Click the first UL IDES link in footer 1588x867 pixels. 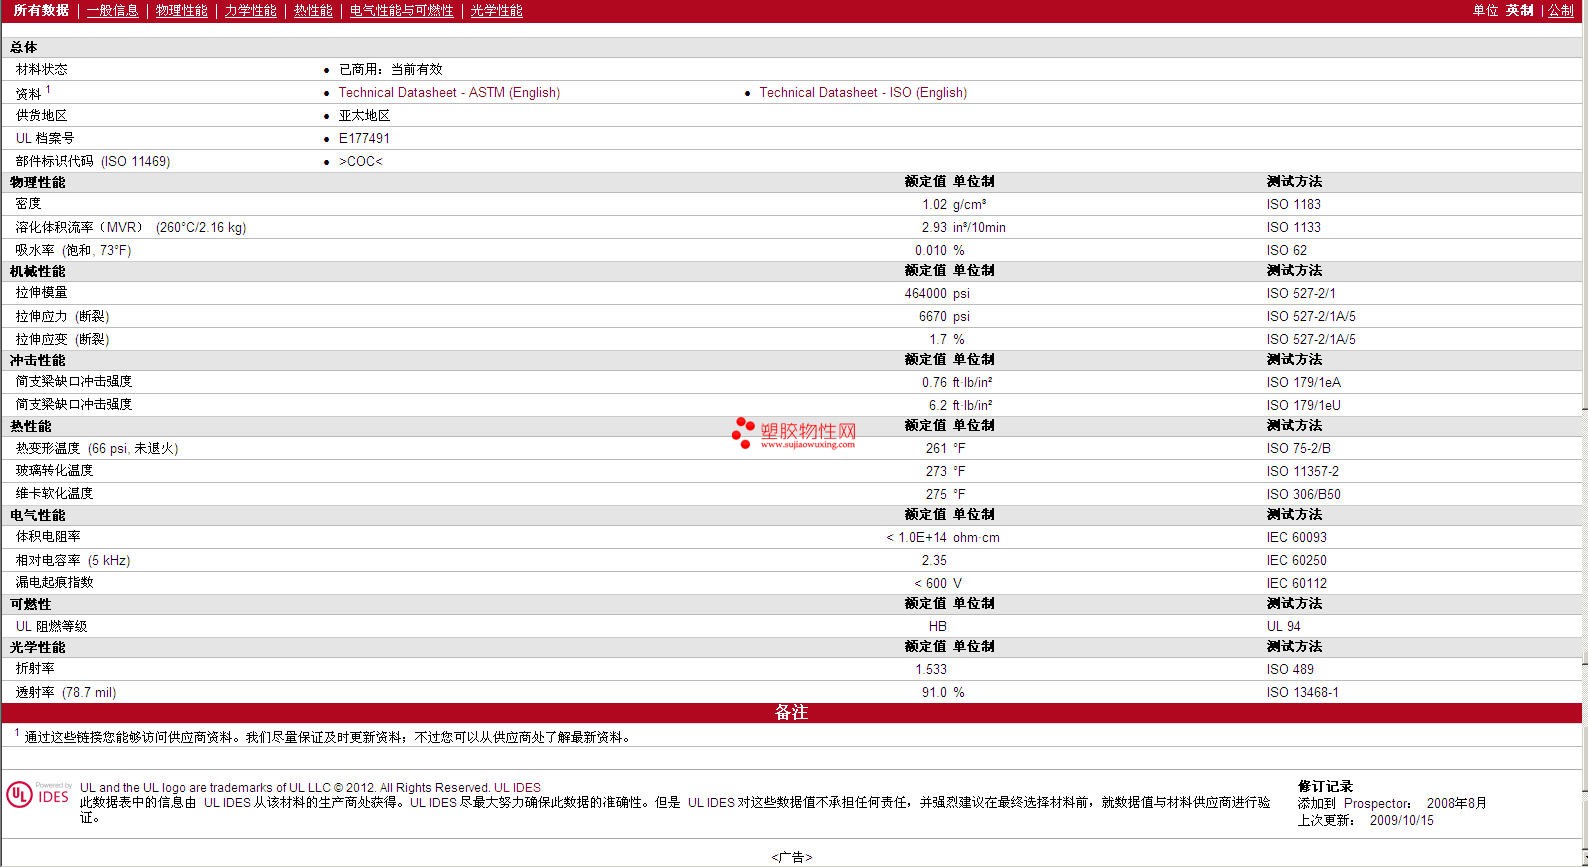517,787
